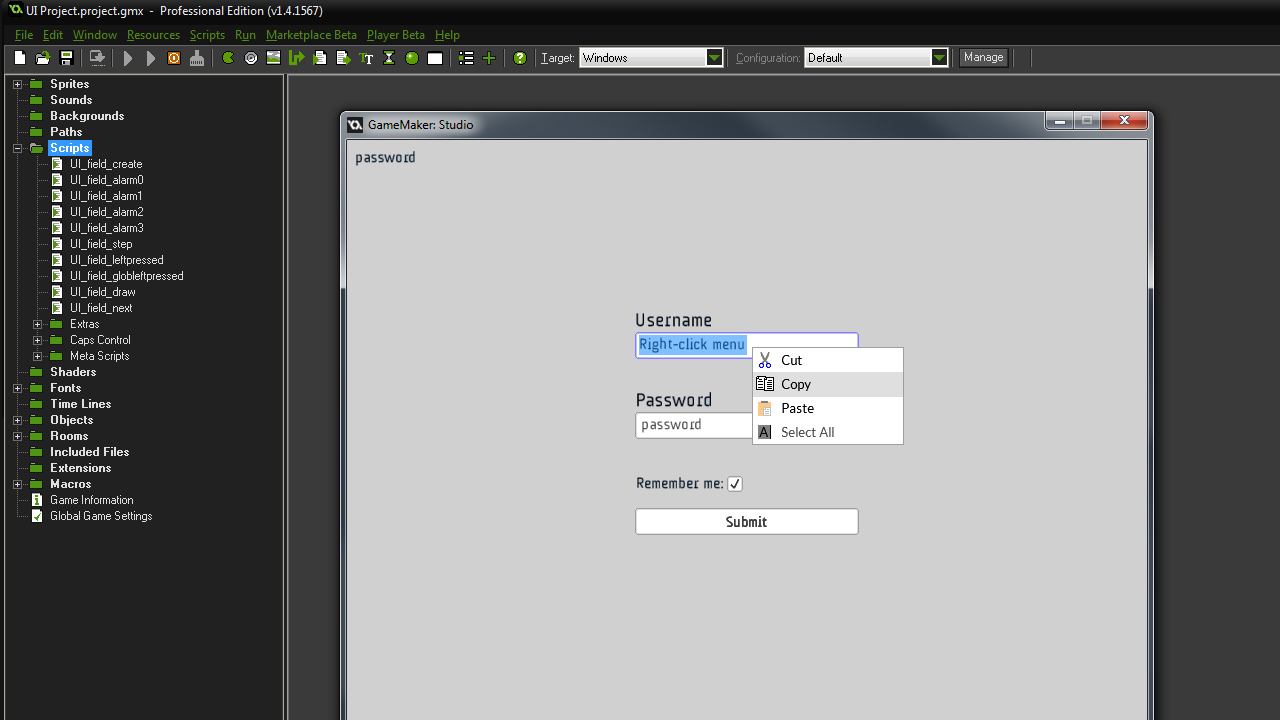
Task: Click the Create room white rectangle icon
Action: coord(435,58)
